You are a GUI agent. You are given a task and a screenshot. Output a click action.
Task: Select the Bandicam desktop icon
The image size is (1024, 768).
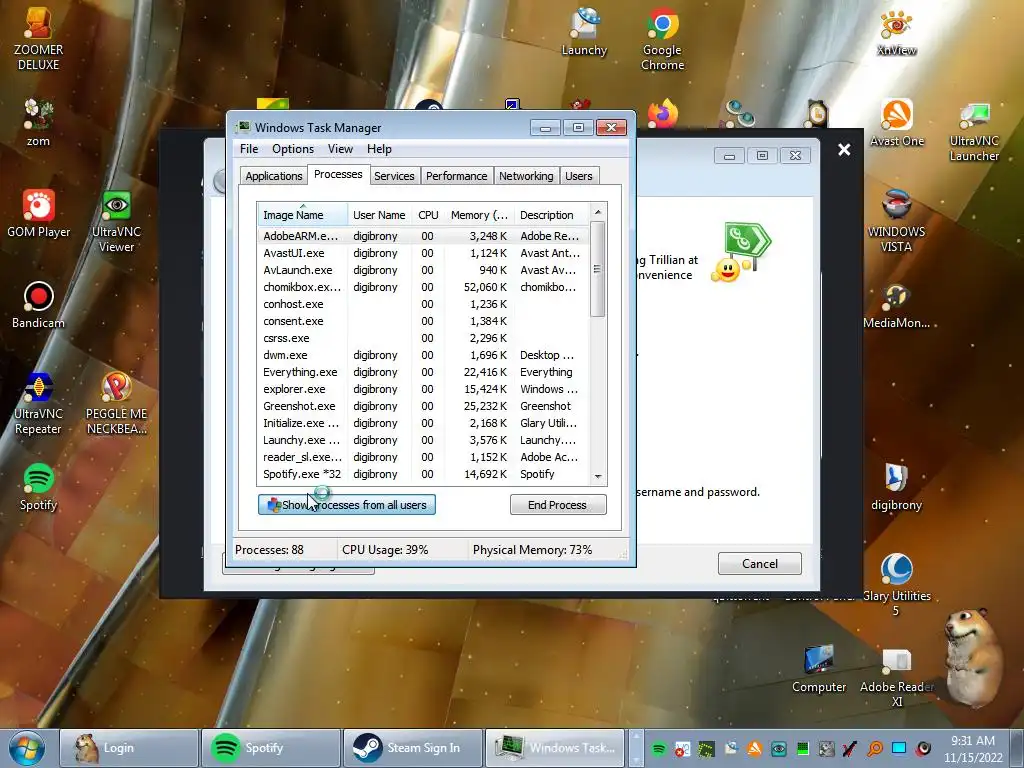tap(39, 305)
